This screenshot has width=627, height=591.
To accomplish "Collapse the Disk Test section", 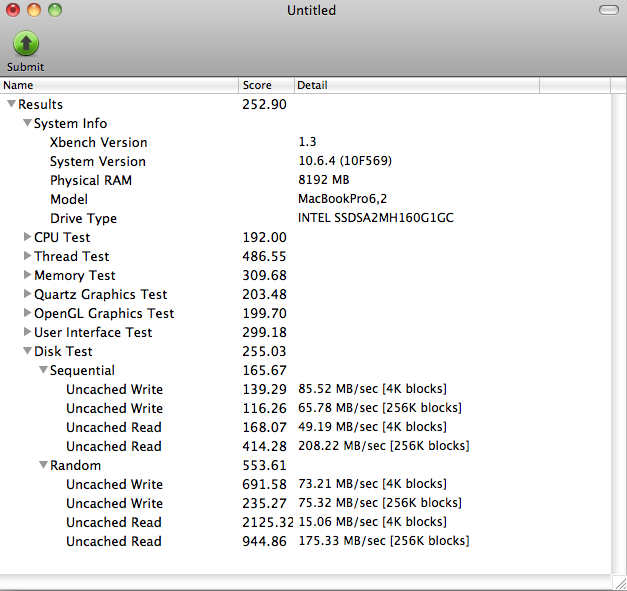I will [27, 351].
